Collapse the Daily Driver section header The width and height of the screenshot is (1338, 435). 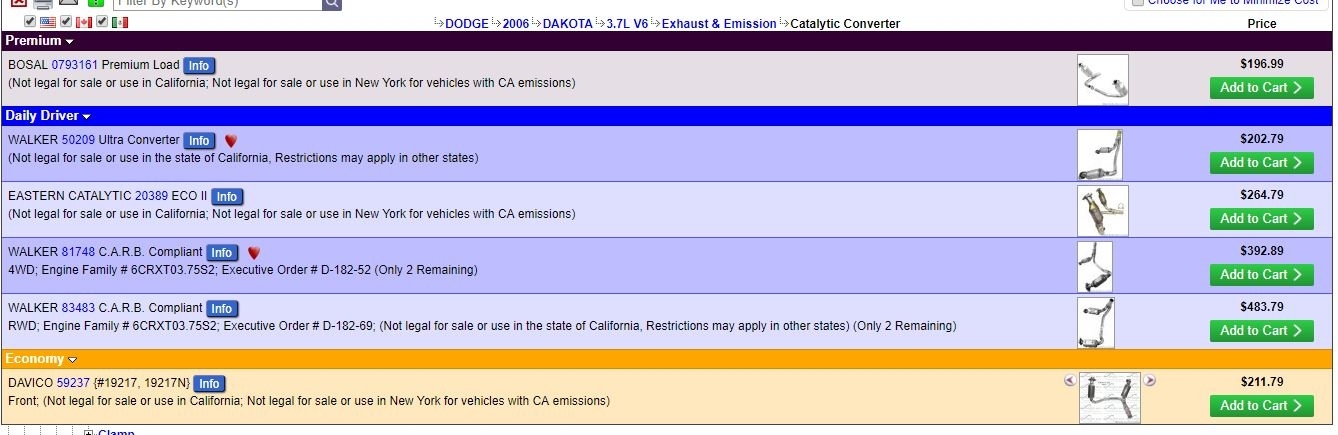point(49,116)
